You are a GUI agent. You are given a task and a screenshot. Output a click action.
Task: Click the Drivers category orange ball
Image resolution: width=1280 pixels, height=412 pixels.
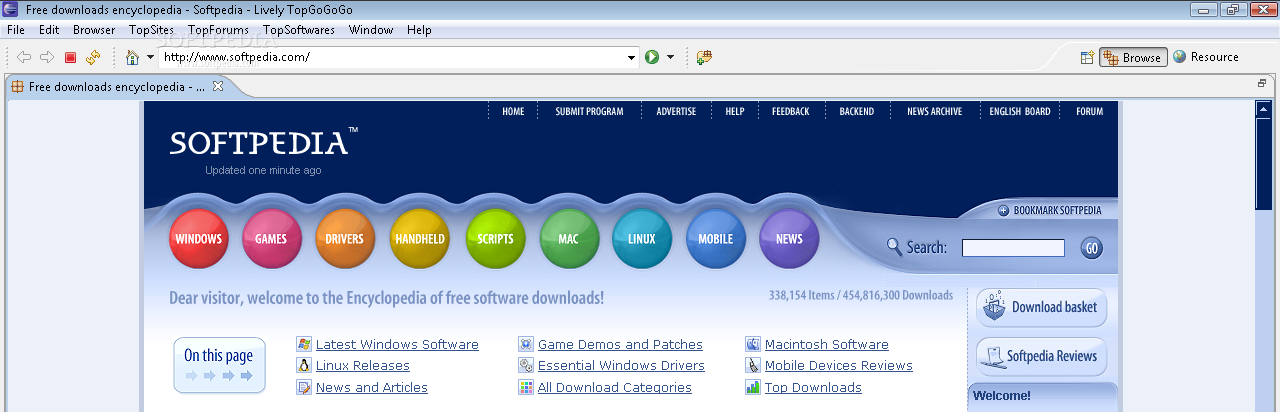click(x=345, y=239)
